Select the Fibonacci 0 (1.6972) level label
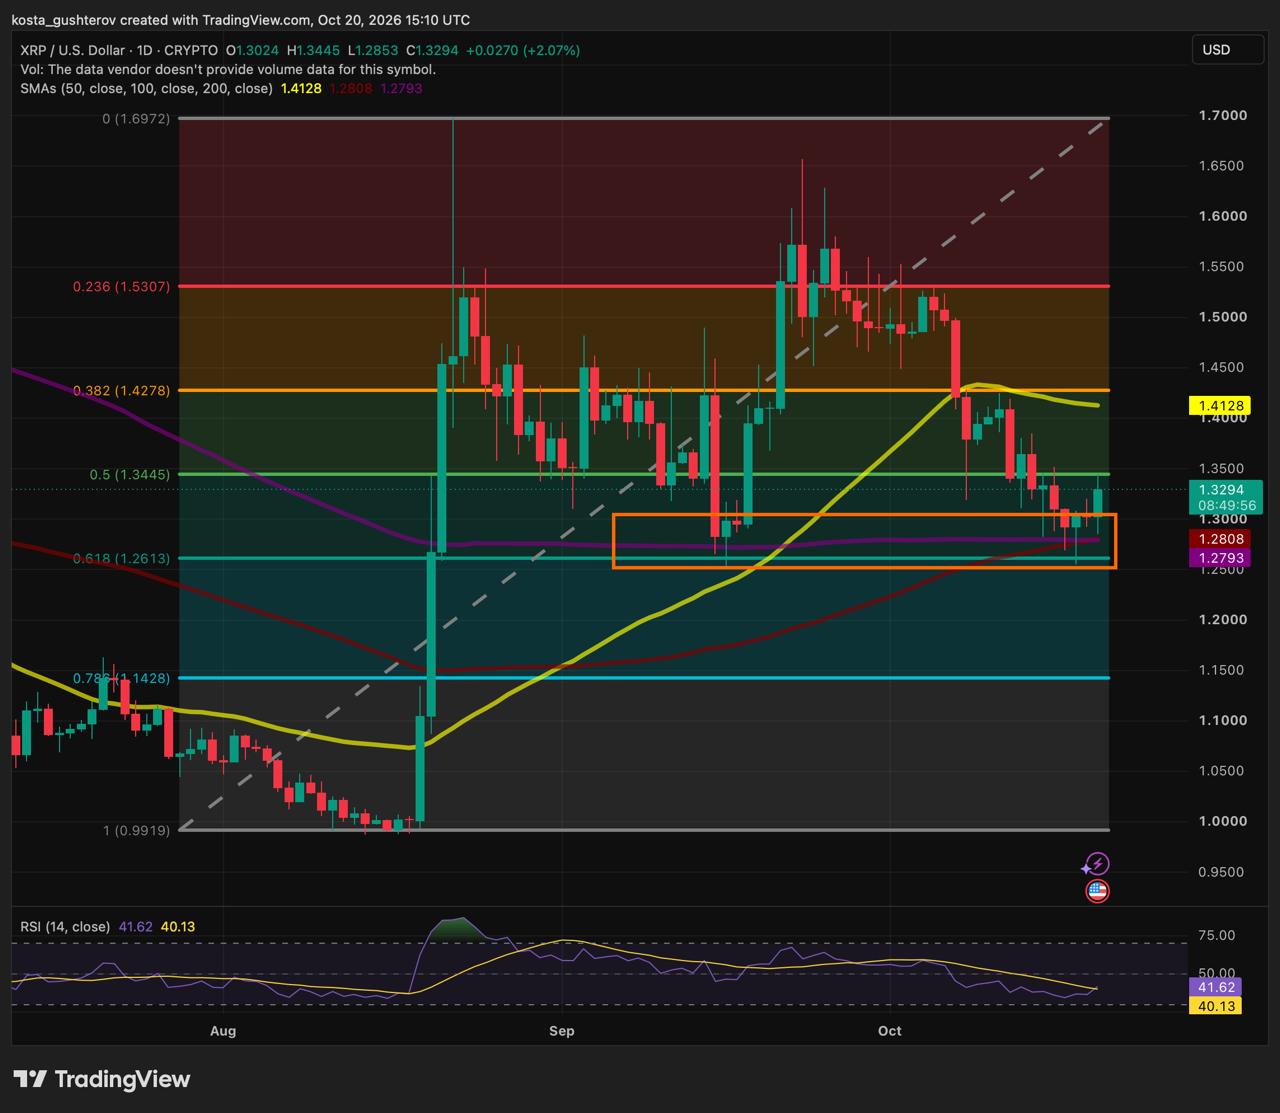This screenshot has width=1280, height=1113. click(136, 118)
